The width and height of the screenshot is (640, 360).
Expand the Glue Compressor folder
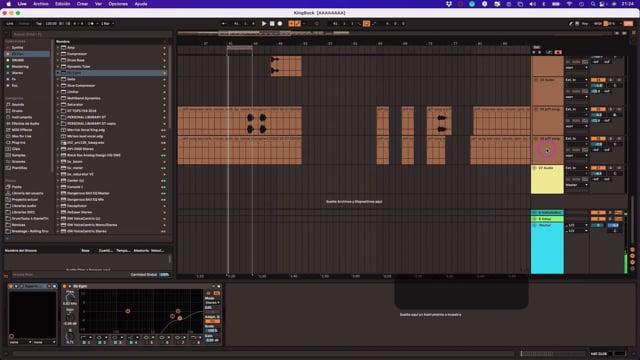click(58, 85)
